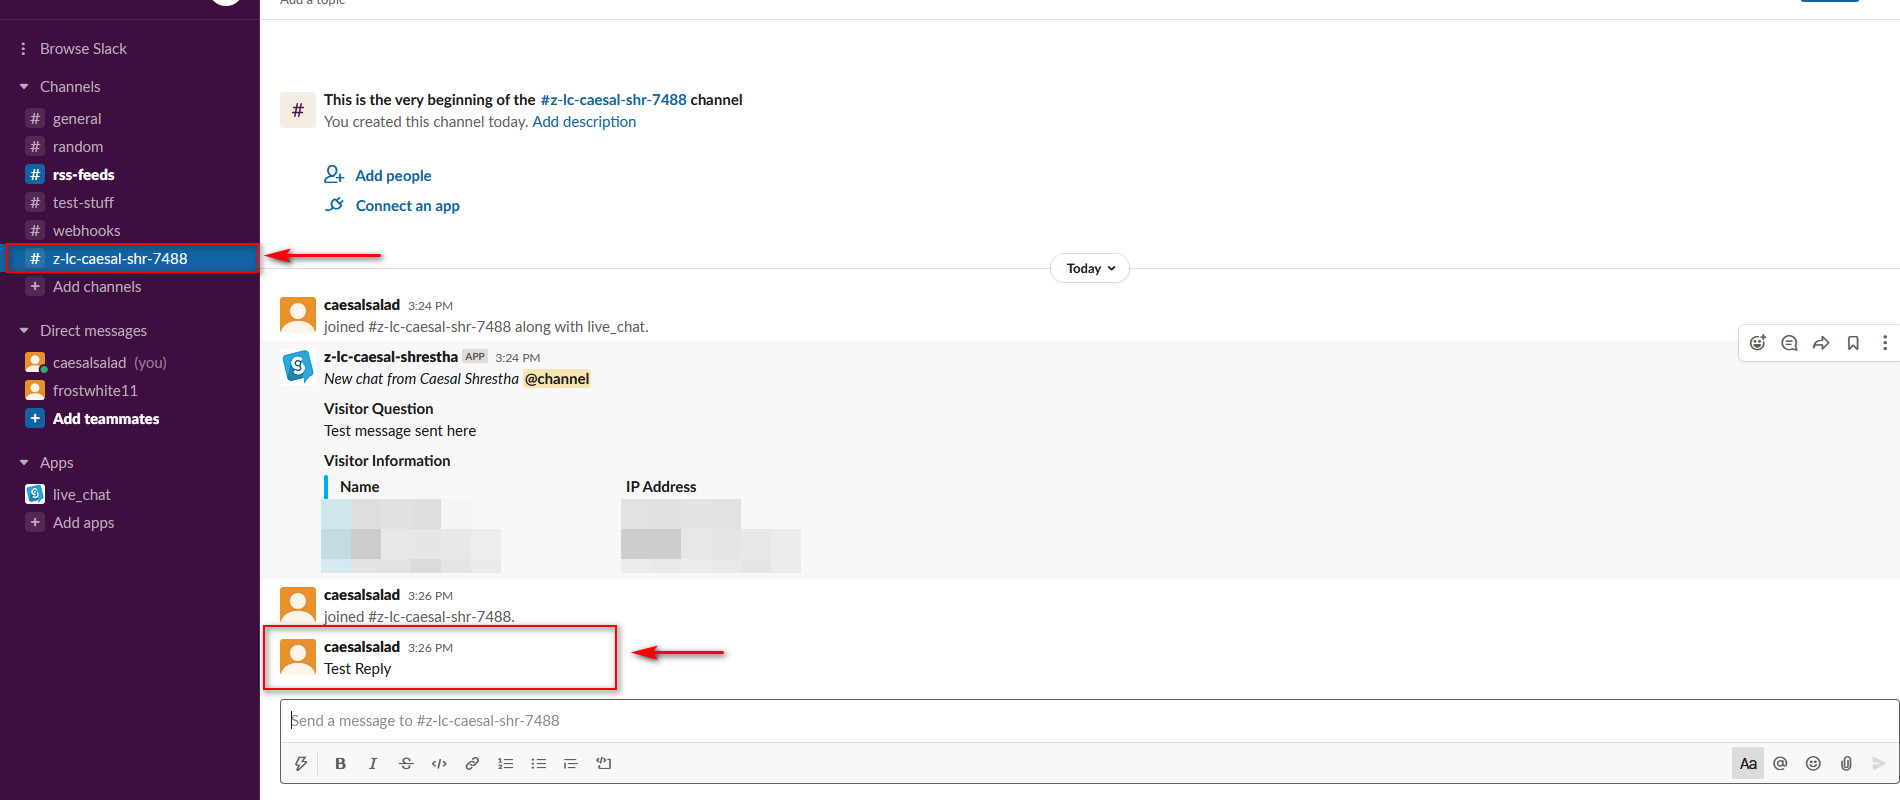
Task: Open direct message with caesalsalad (you)
Action: (110, 362)
